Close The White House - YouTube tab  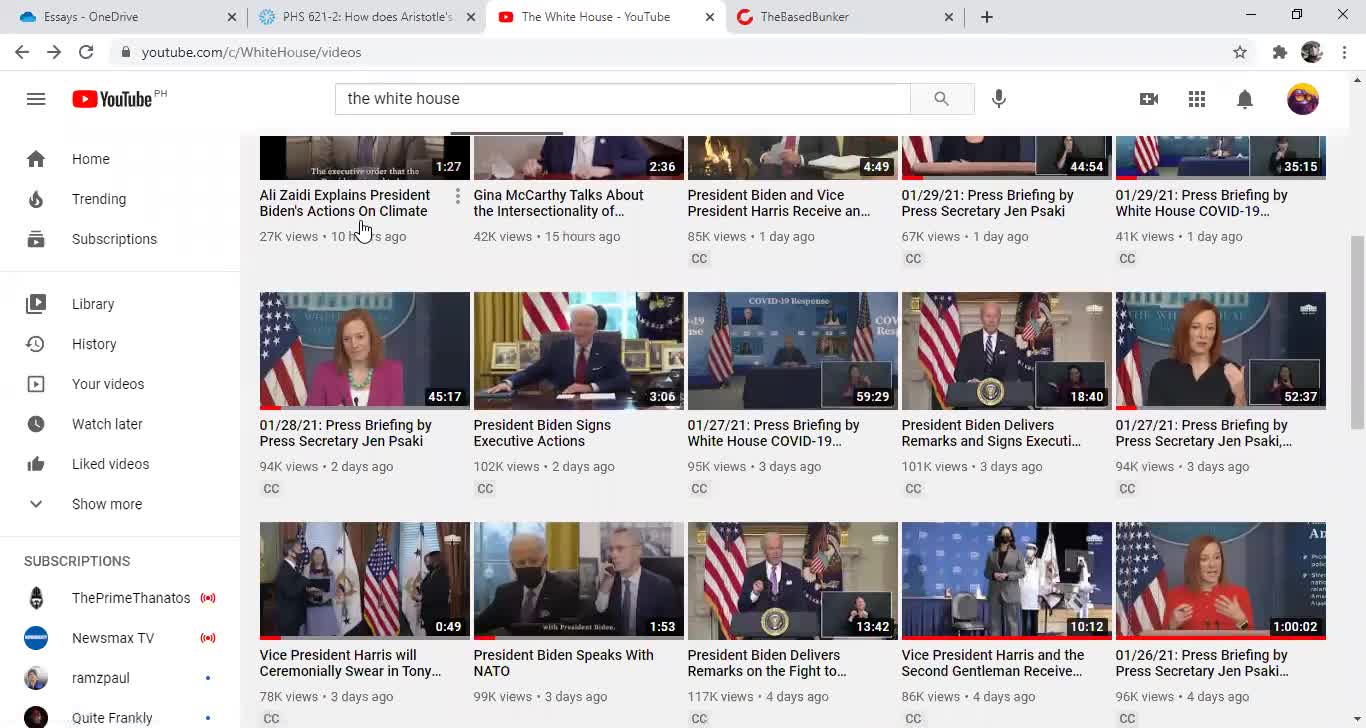[x=710, y=17]
